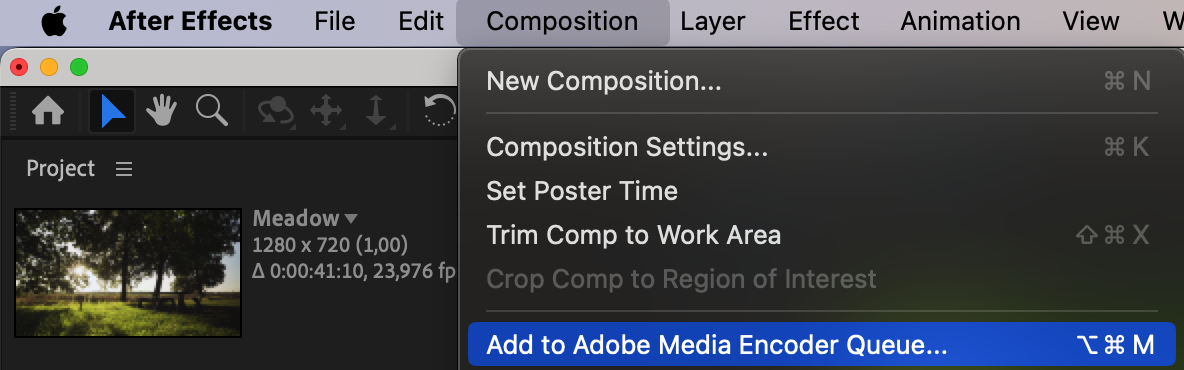Image resolution: width=1184 pixels, height=370 pixels.
Task: Select the Zoom magnifier tool
Action: pyautogui.click(x=211, y=111)
